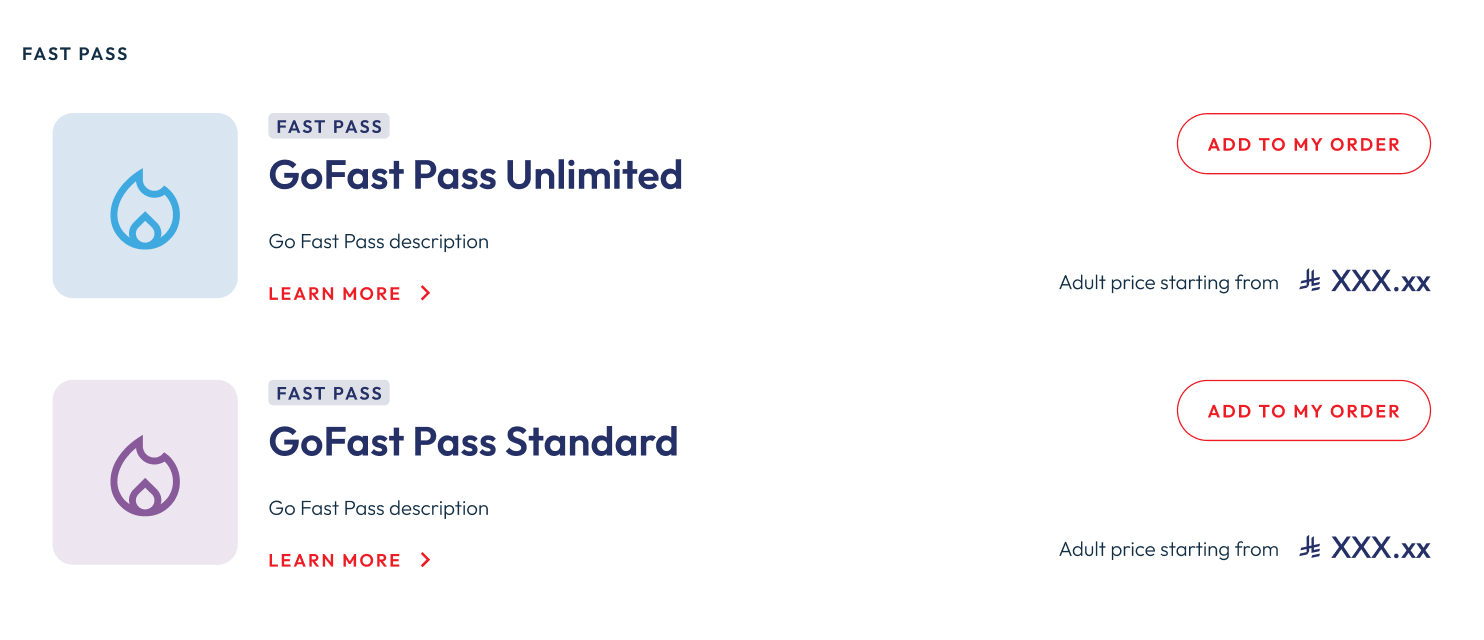This screenshot has height=640, width=1484.
Task: Open Learn More for GoFast Pass Unlimited
Action: pyautogui.click(x=335, y=294)
